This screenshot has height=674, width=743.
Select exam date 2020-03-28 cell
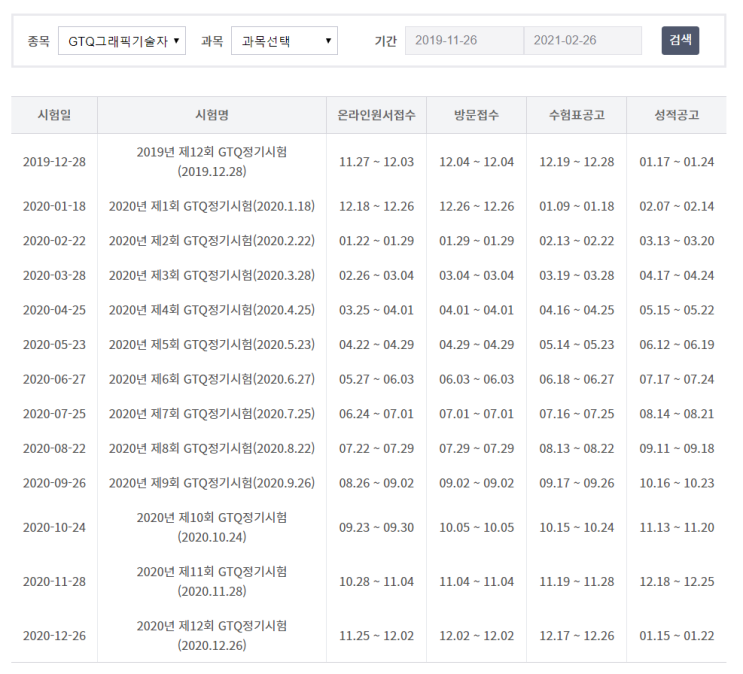click(54, 276)
